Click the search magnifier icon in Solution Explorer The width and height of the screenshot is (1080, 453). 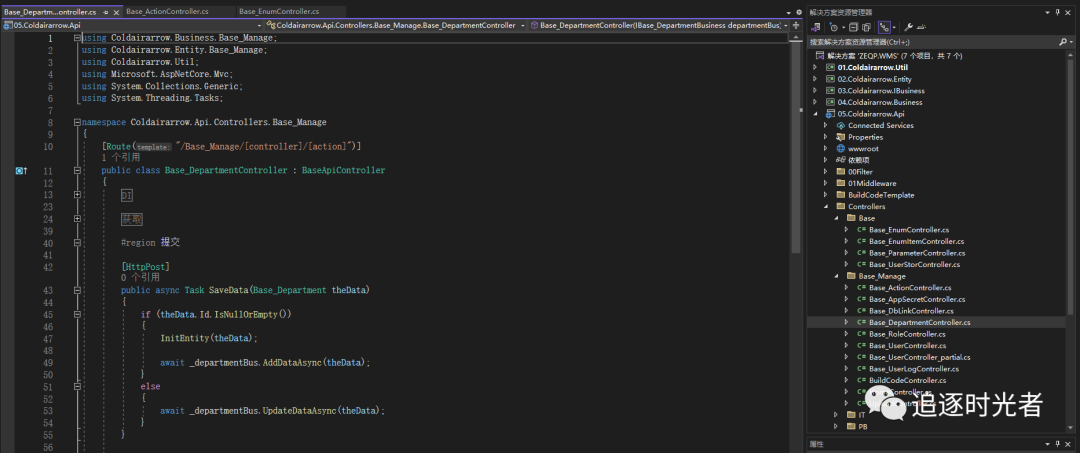pyautogui.click(x=1063, y=42)
